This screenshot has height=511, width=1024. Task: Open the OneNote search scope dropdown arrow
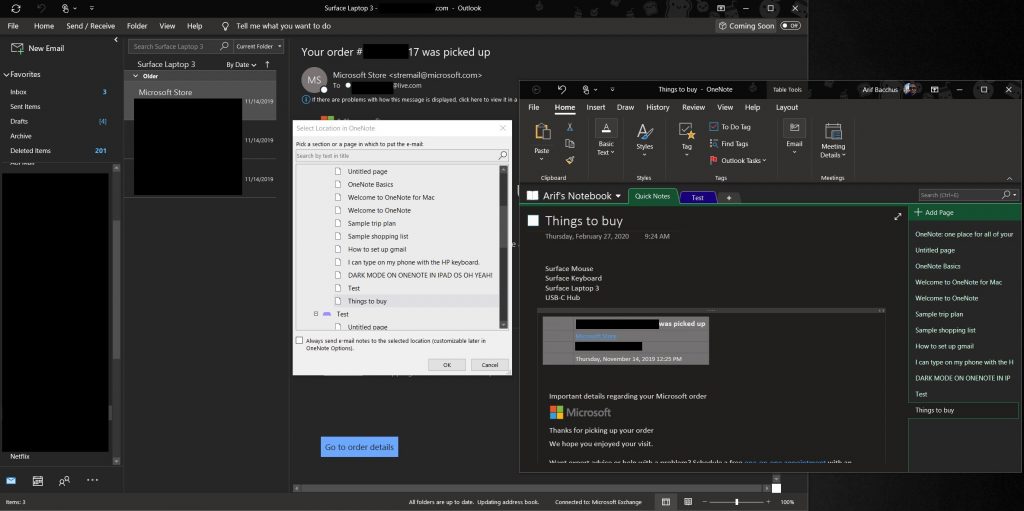[1014, 195]
